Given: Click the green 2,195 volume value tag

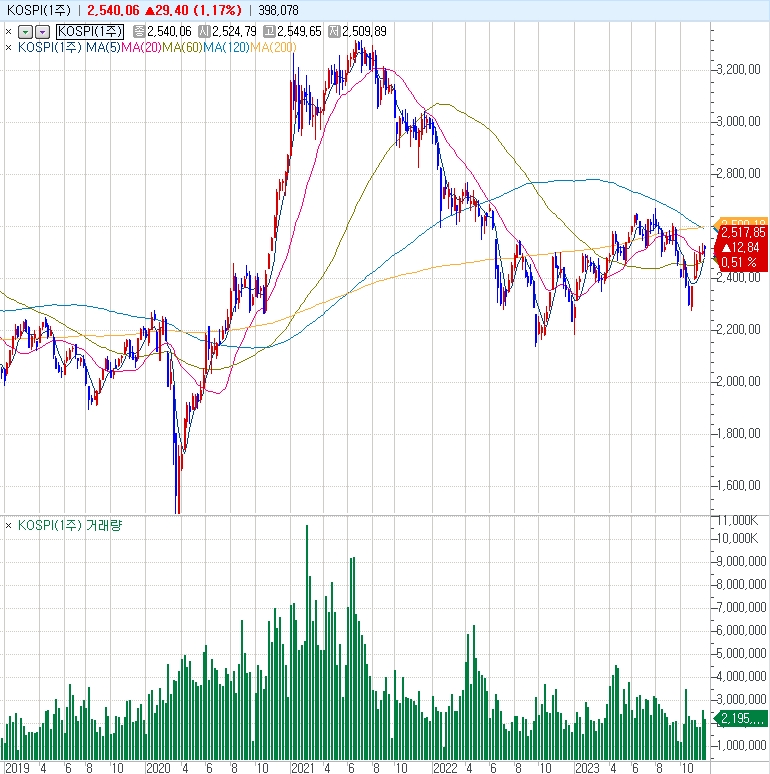Looking at the screenshot, I should [742, 718].
